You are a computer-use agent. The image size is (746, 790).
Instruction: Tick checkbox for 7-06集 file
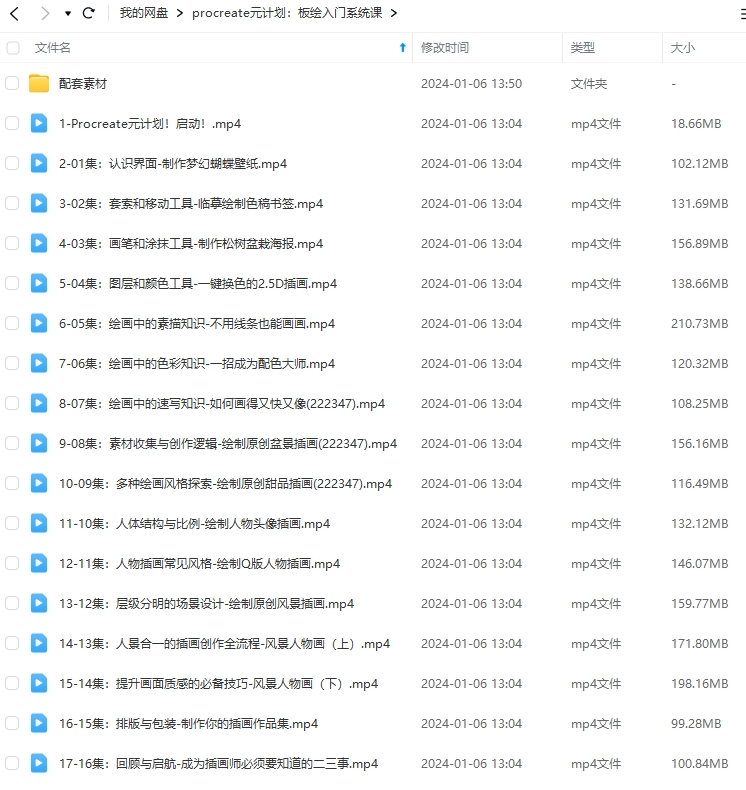click(12, 363)
